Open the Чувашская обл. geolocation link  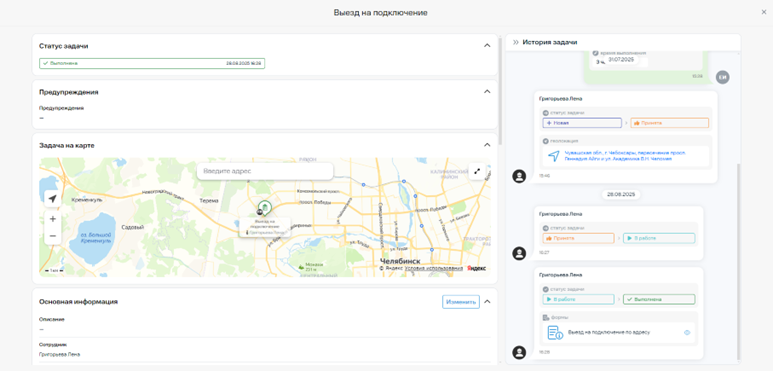coord(625,156)
